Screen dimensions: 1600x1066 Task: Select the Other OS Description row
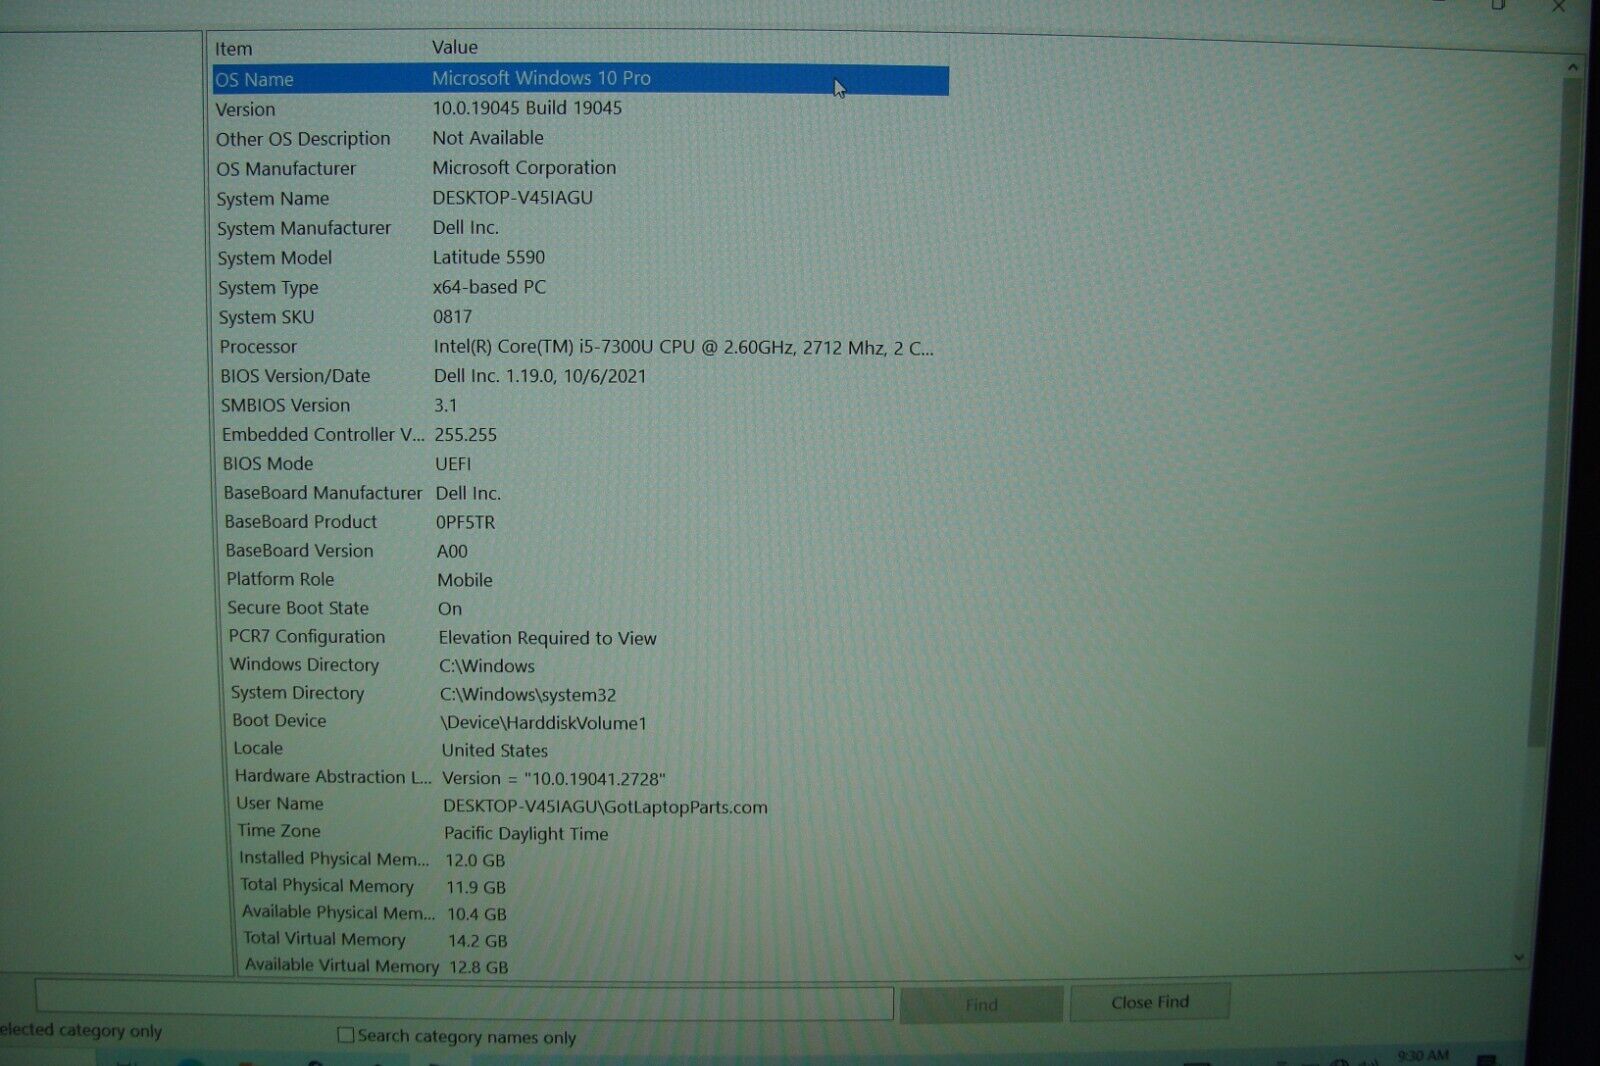click(x=581, y=139)
